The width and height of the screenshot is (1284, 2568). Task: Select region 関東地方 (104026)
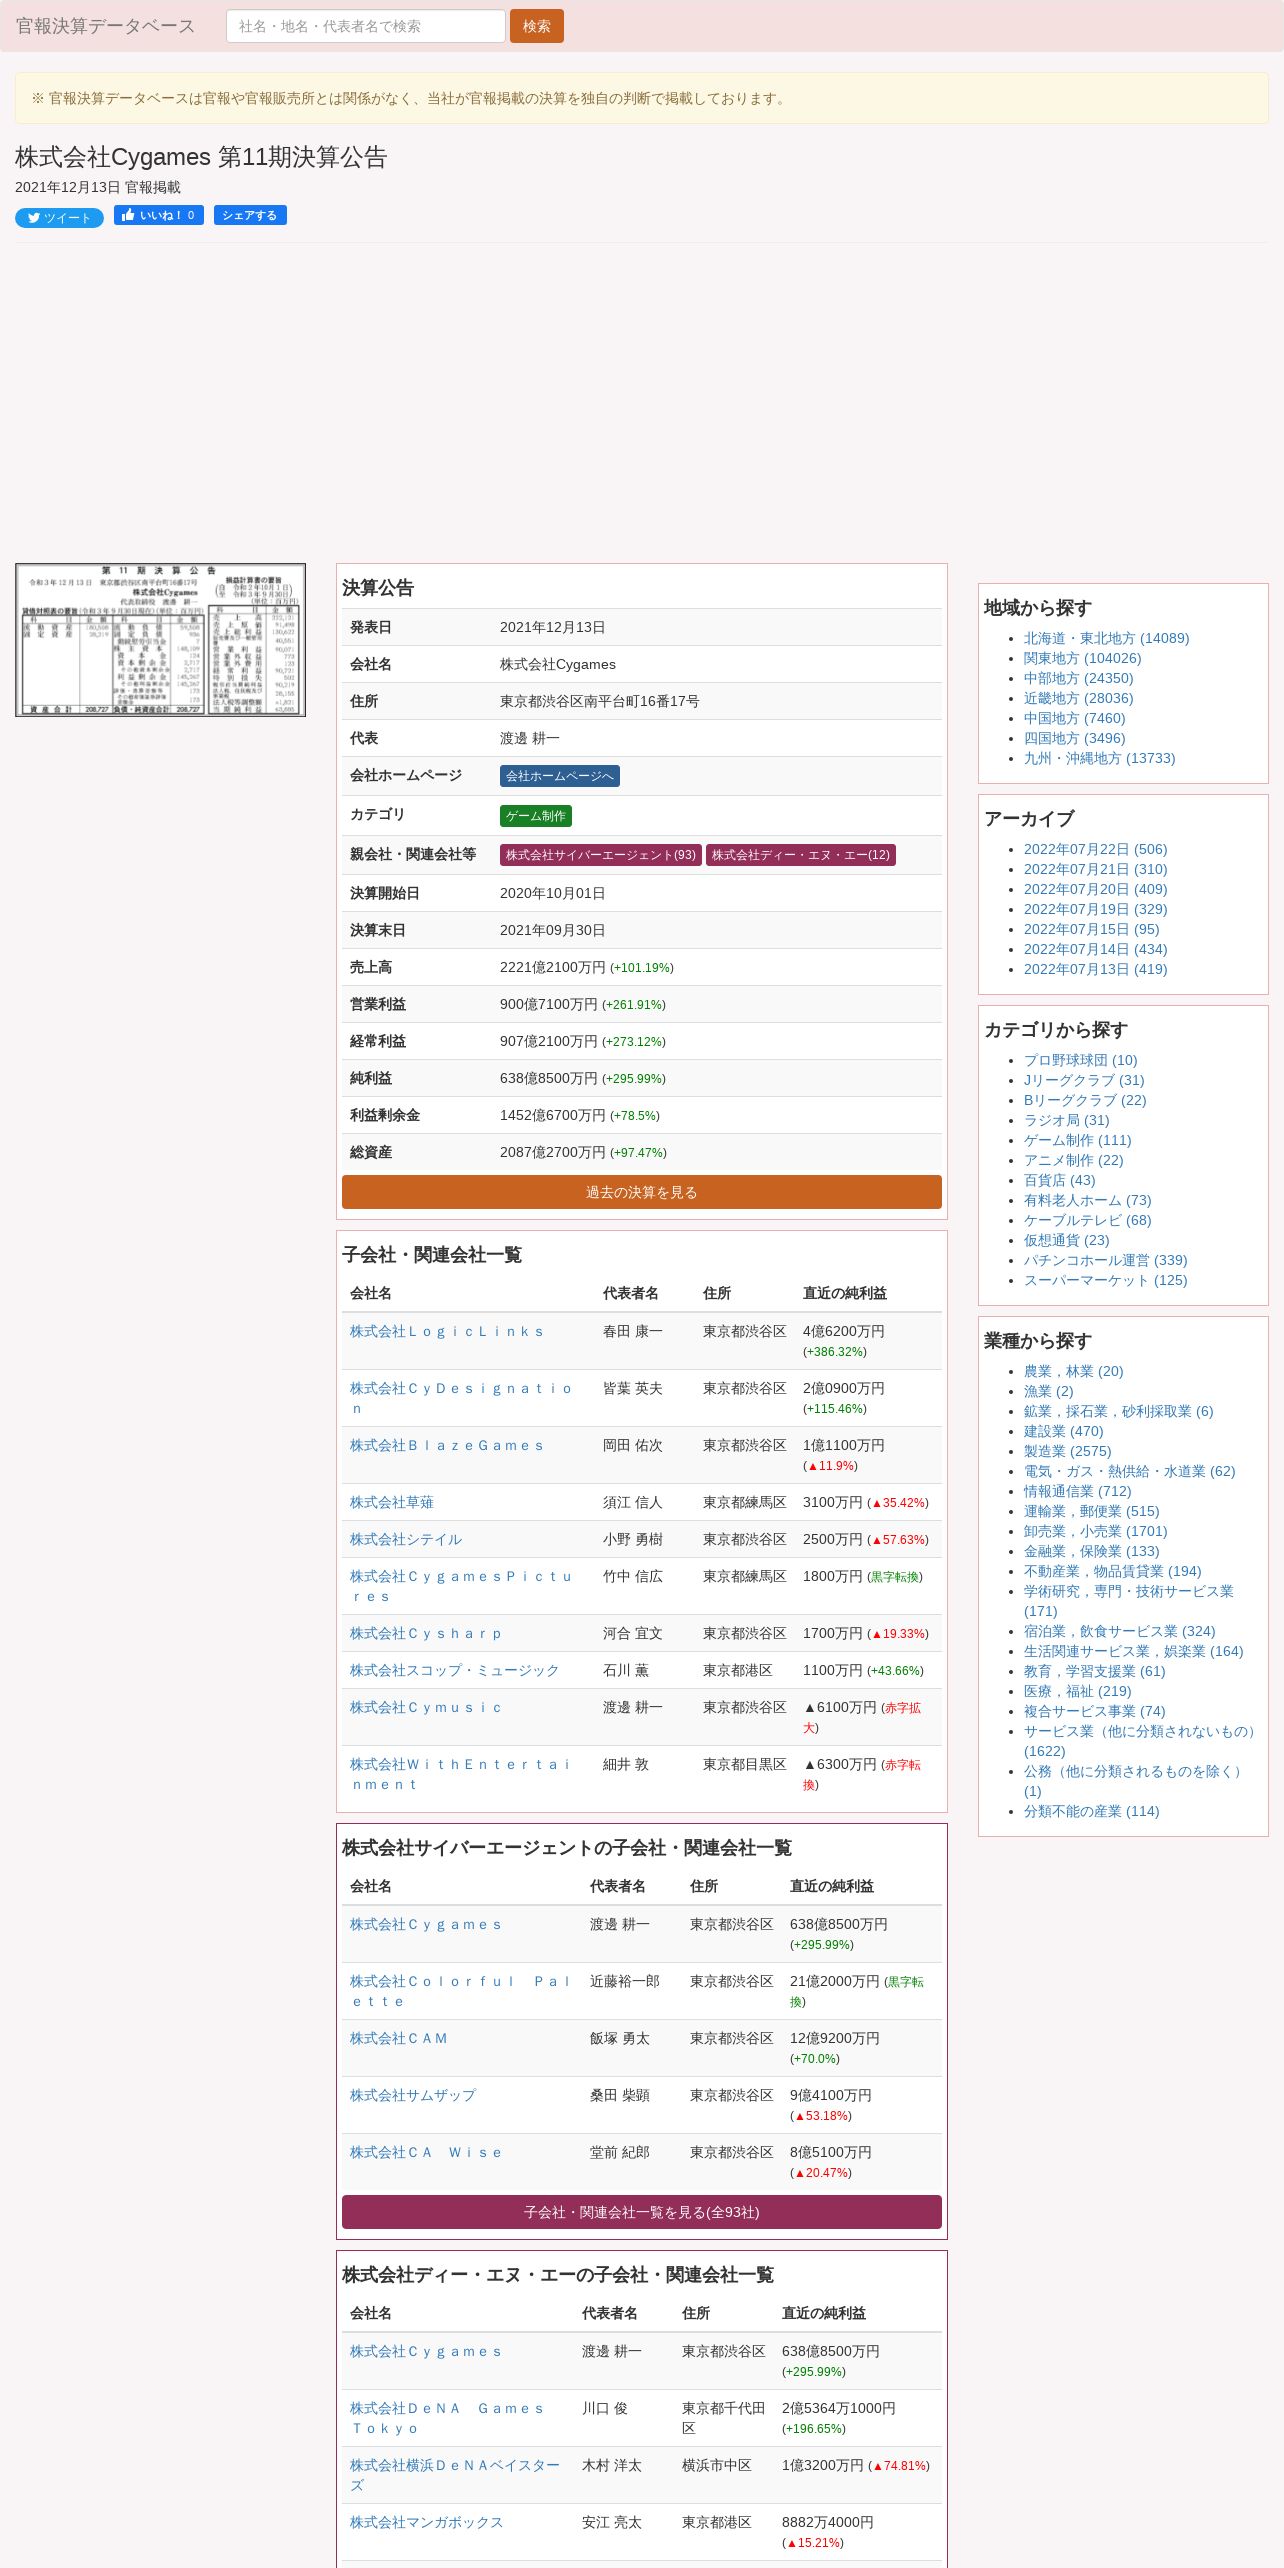pyautogui.click(x=1082, y=658)
